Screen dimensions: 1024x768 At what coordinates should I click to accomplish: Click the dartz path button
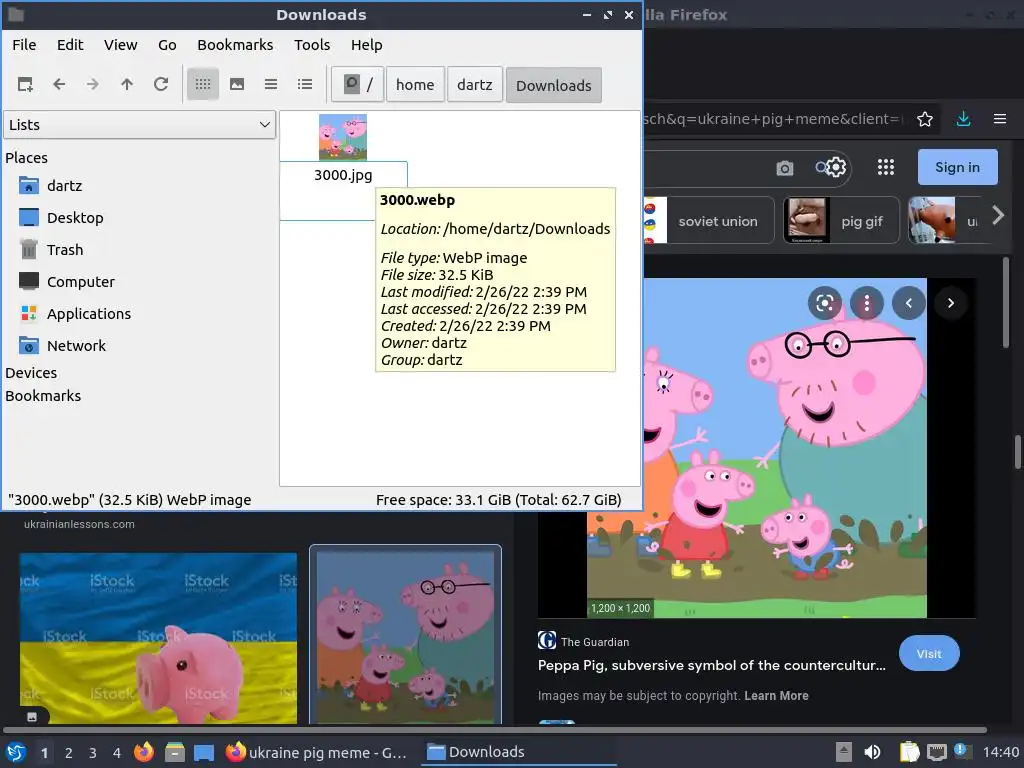(x=475, y=85)
